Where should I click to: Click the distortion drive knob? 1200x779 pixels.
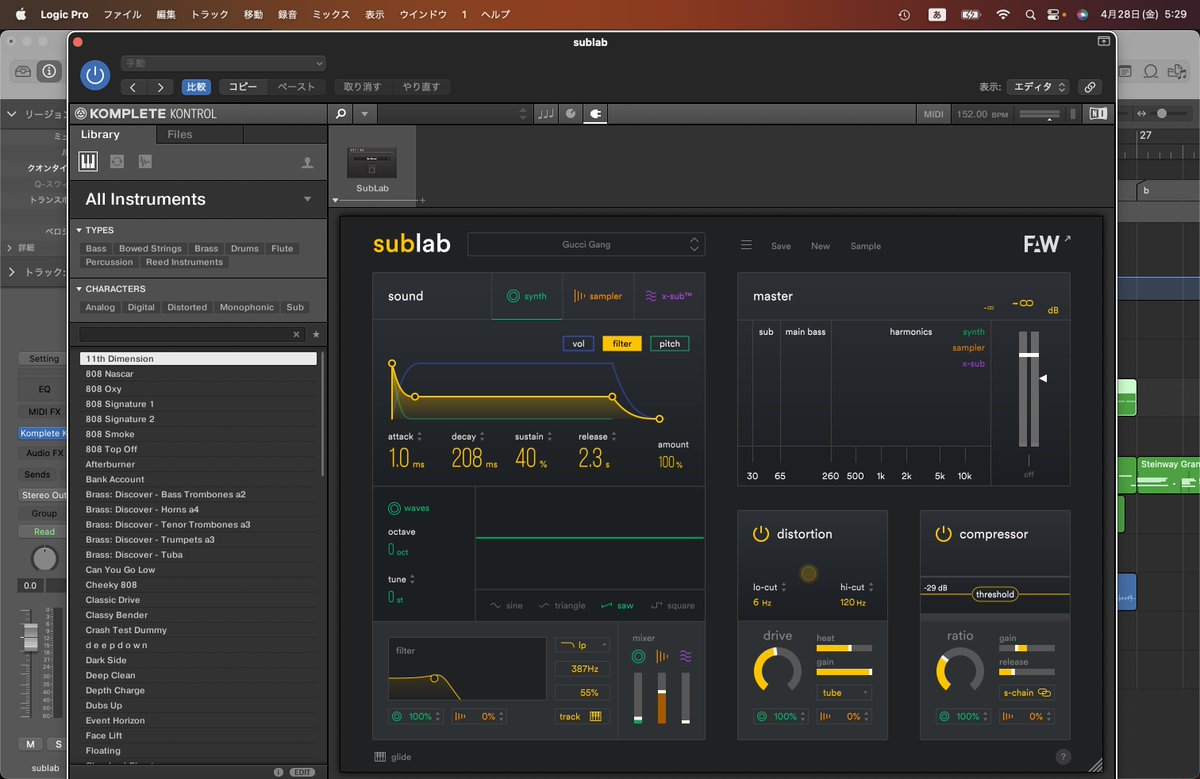coord(777,669)
